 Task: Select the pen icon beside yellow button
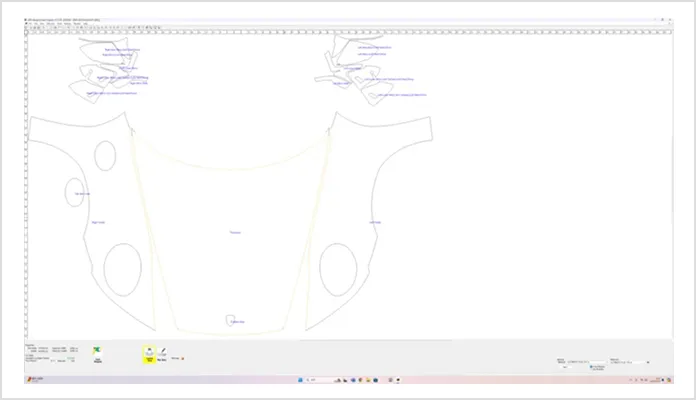tap(162, 352)
